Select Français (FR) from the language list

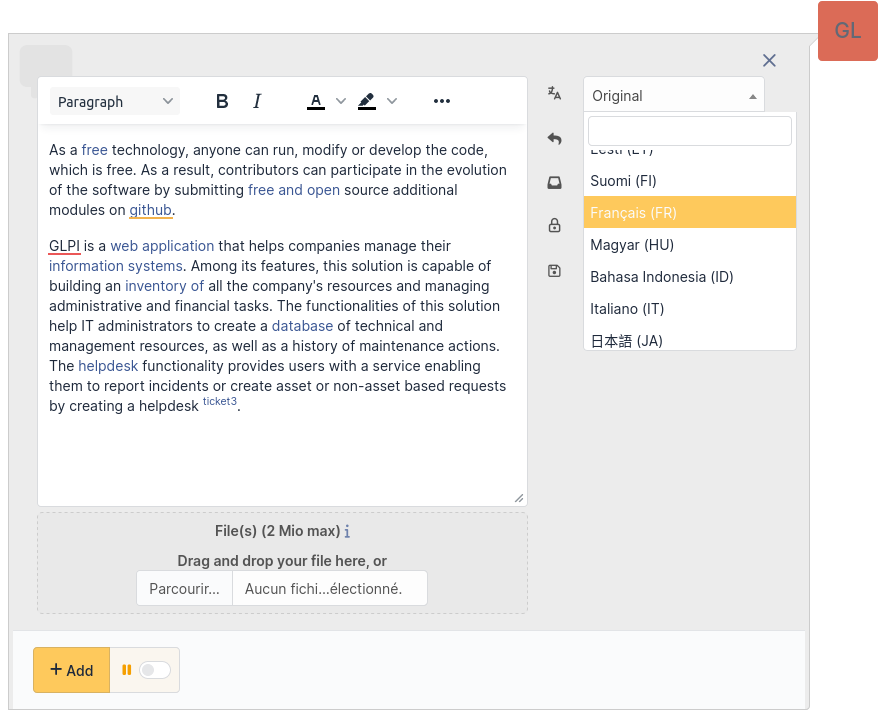(689, 213)
